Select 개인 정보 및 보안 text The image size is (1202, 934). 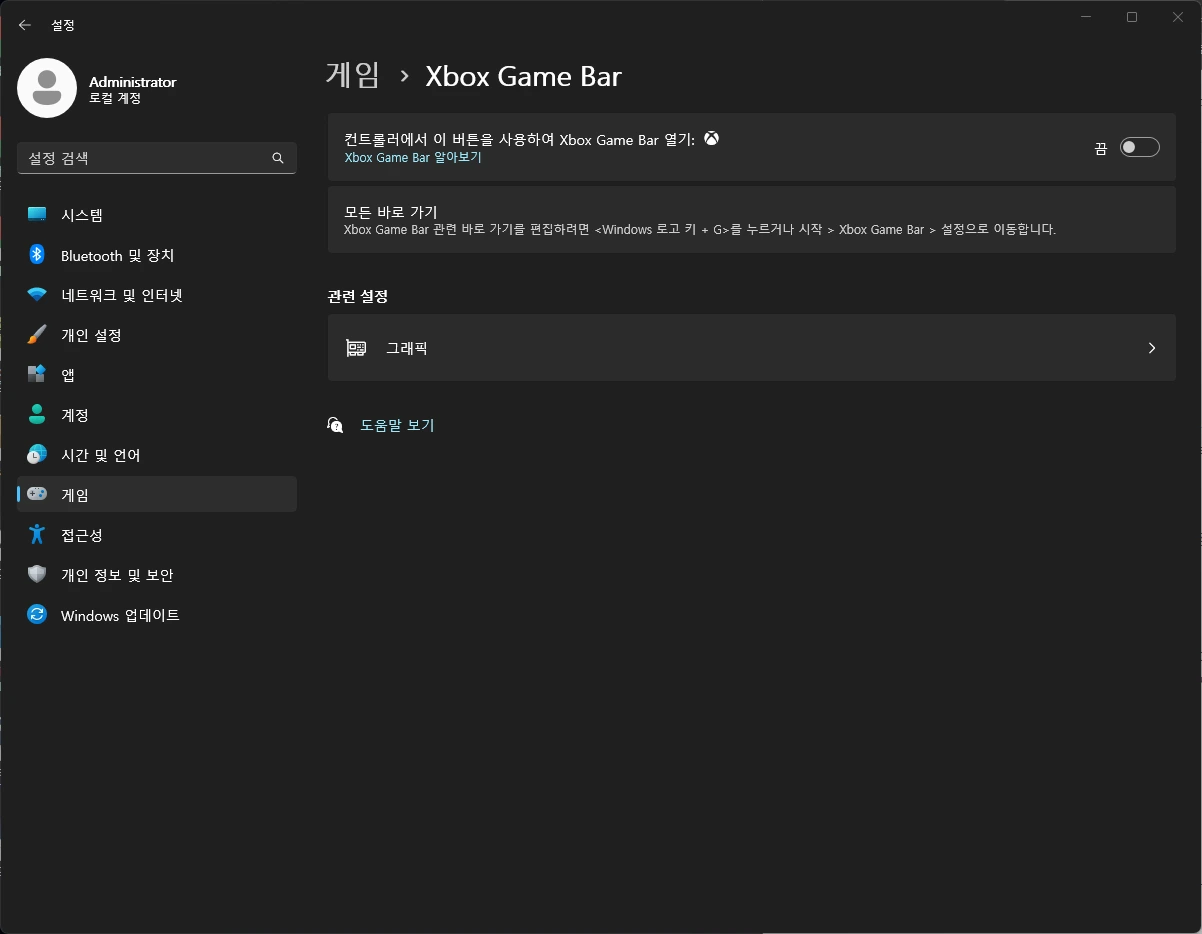(x=117, y=575)
